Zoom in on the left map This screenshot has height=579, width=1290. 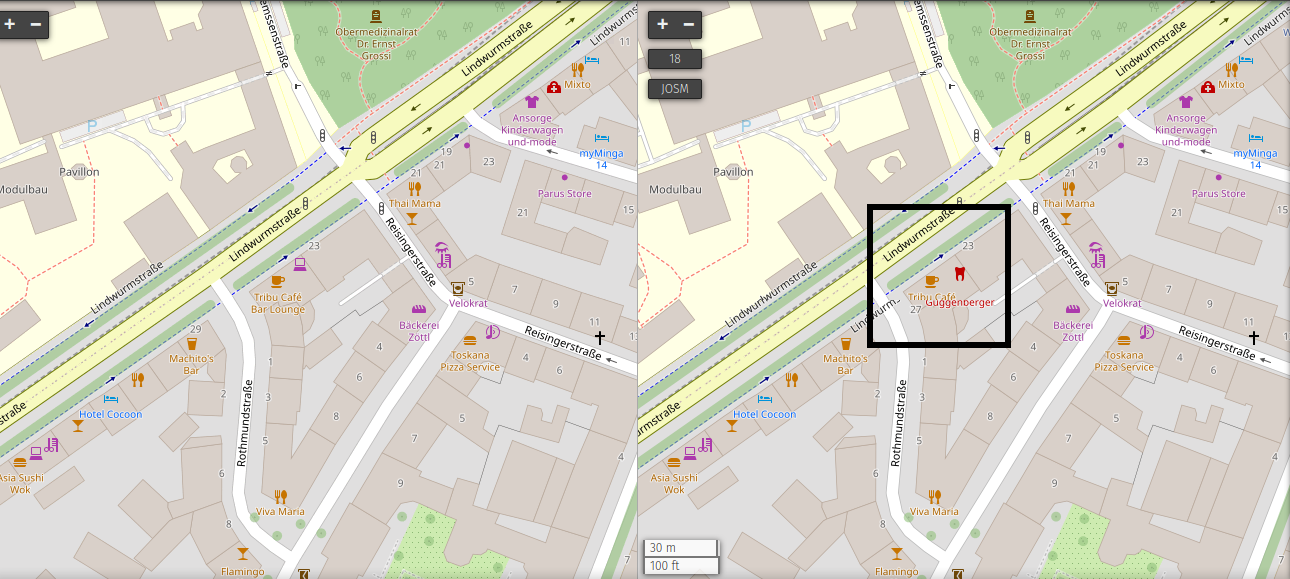pos(10,24)
